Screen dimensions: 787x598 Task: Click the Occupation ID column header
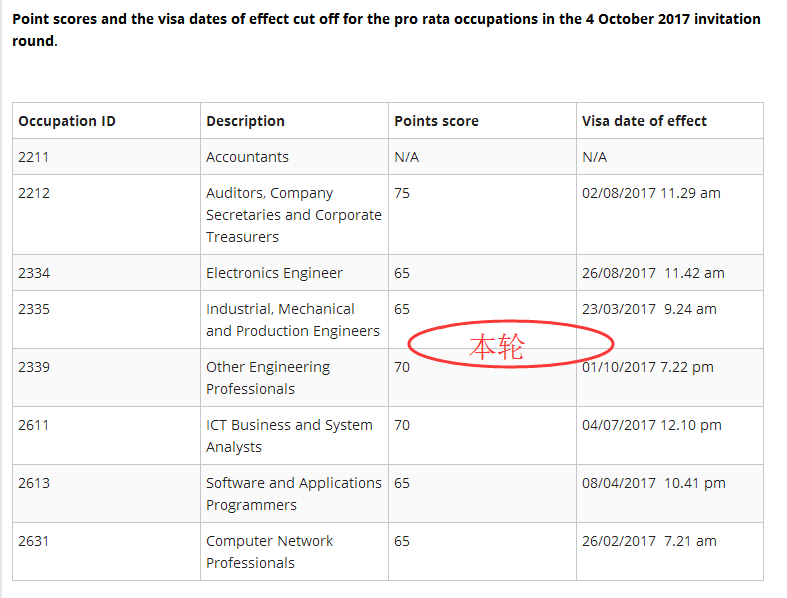point(67,121)
